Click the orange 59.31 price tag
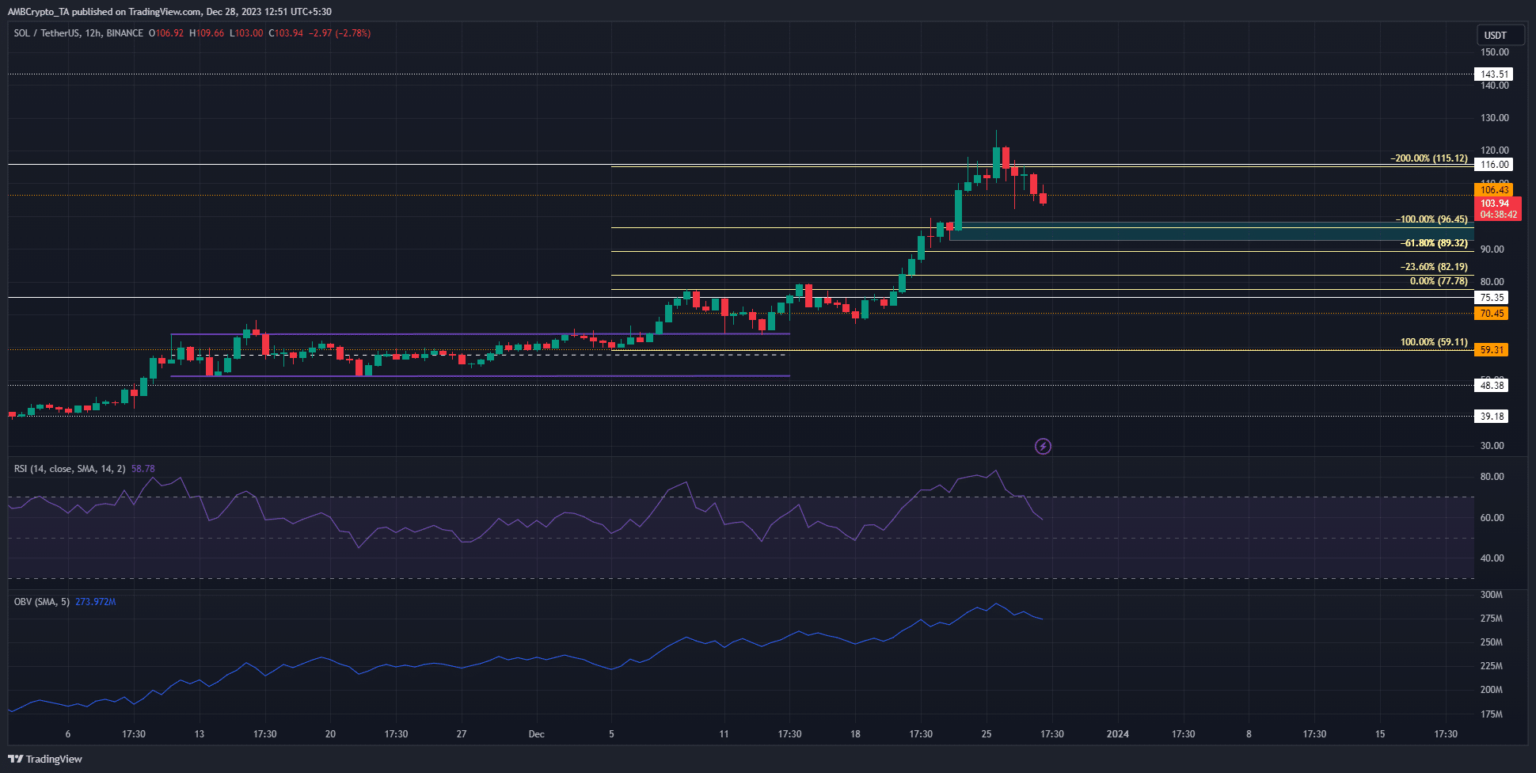1536x773 pixels. point(1492,350)
